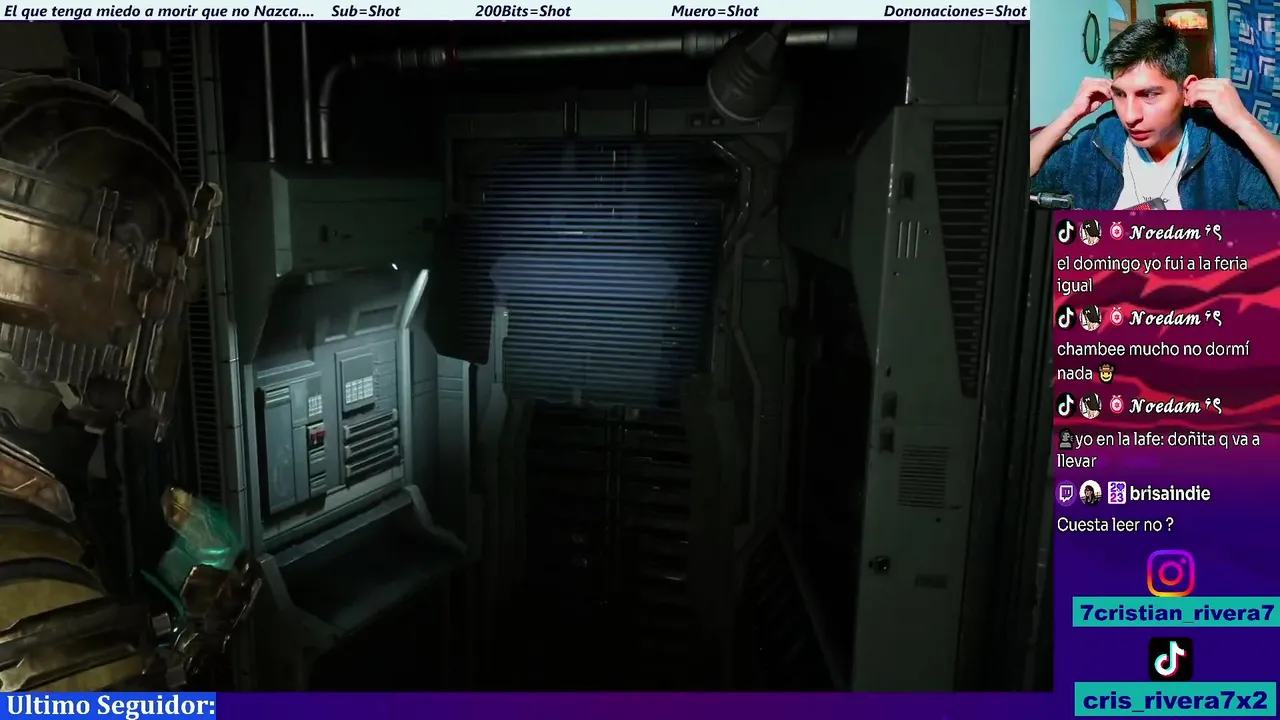Click the brisaindie username in chat

pyautogui.click(x=1169, y=494)
